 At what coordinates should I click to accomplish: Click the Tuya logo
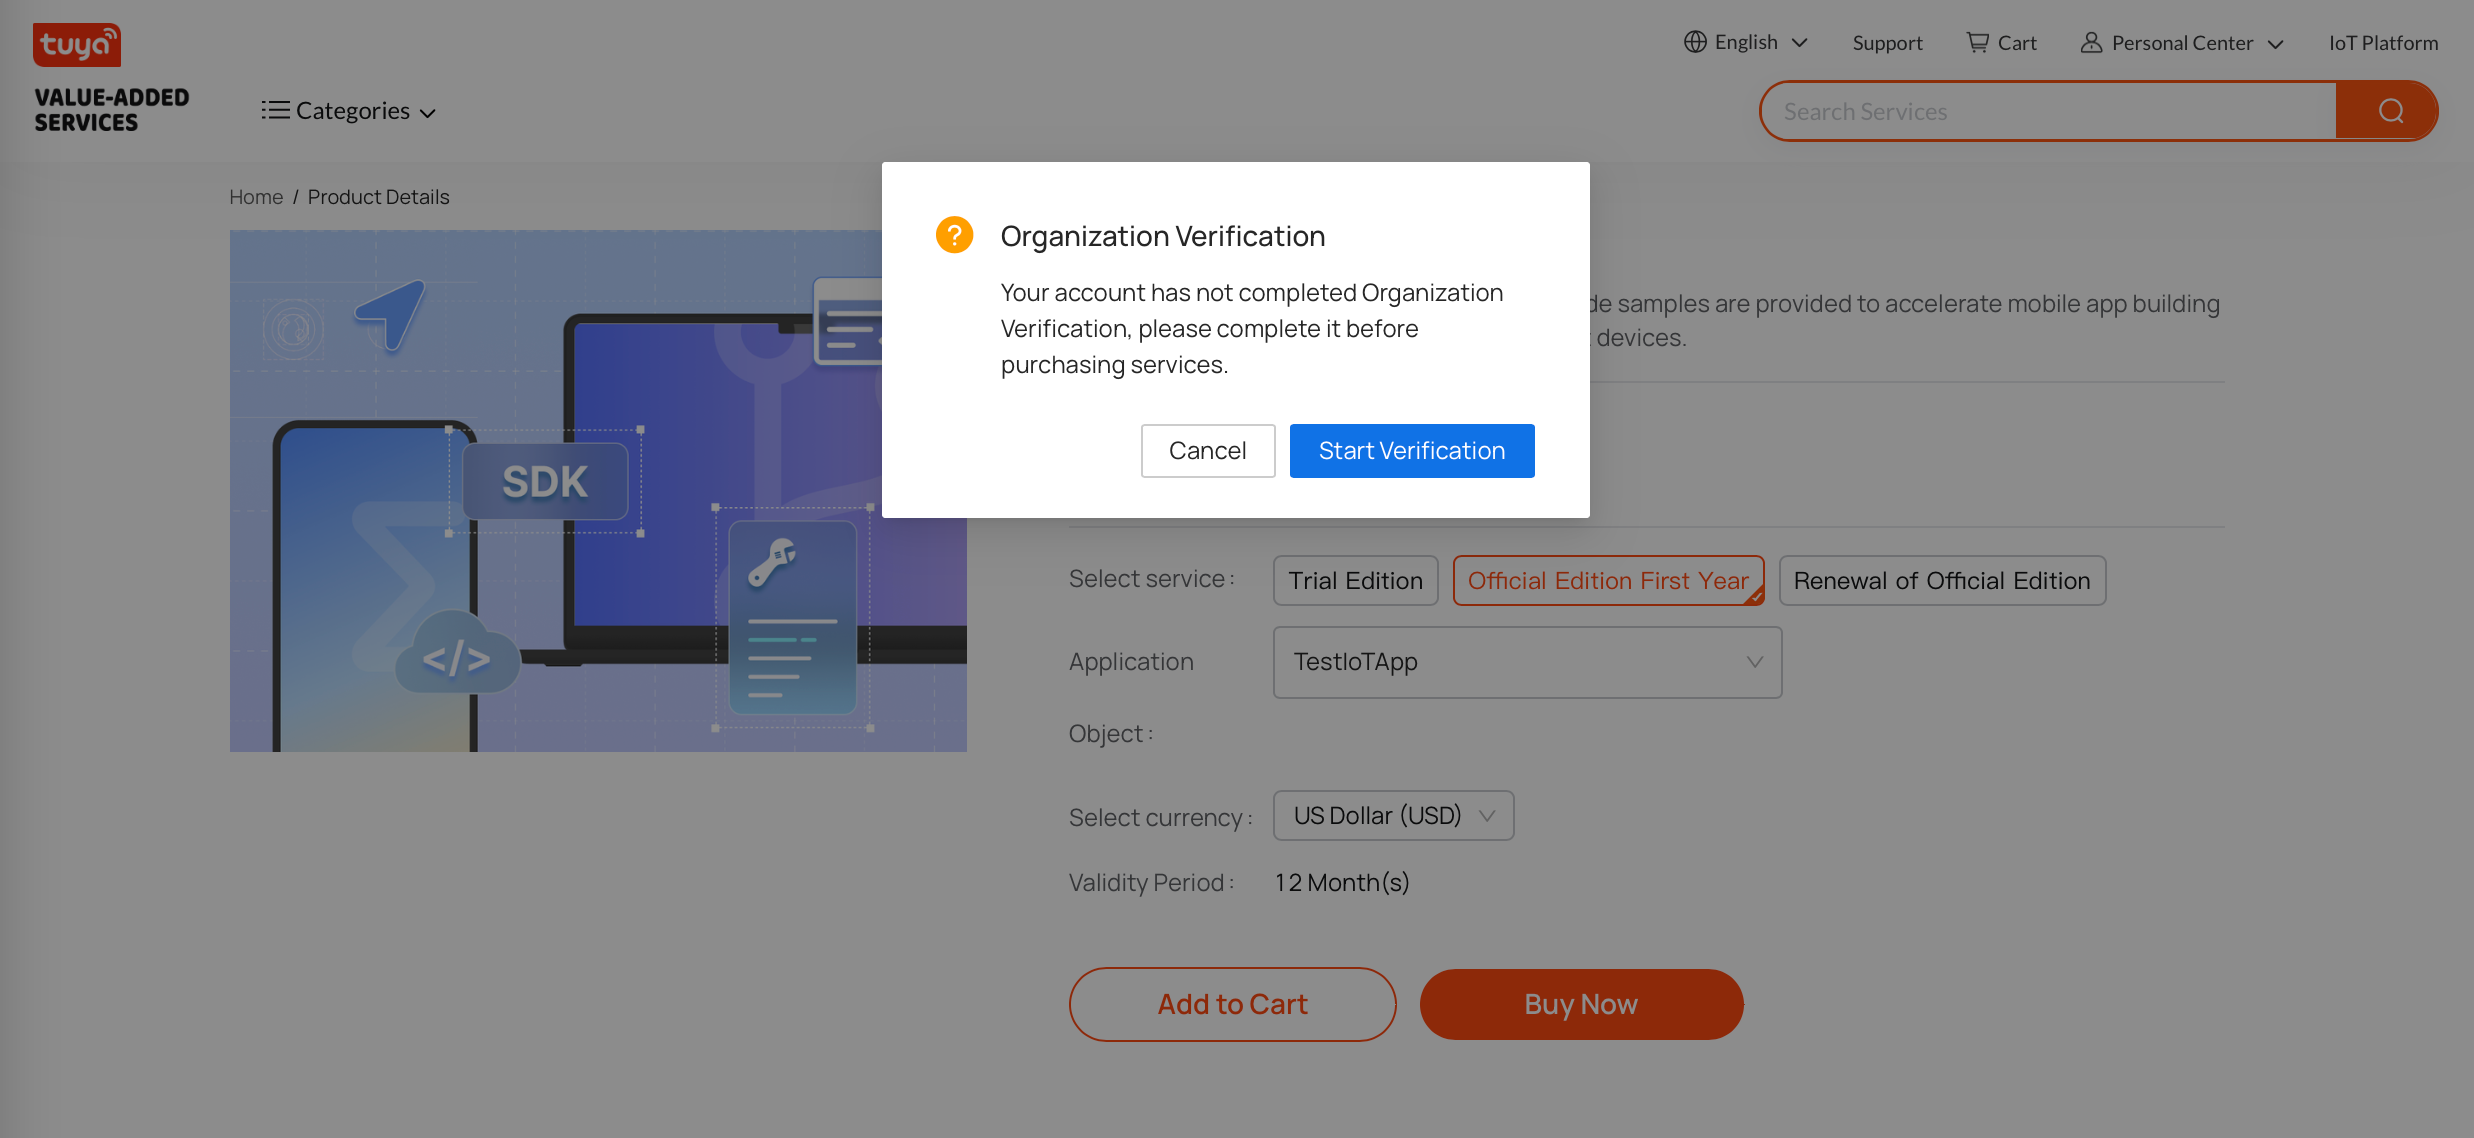click(x=76, y=44)
